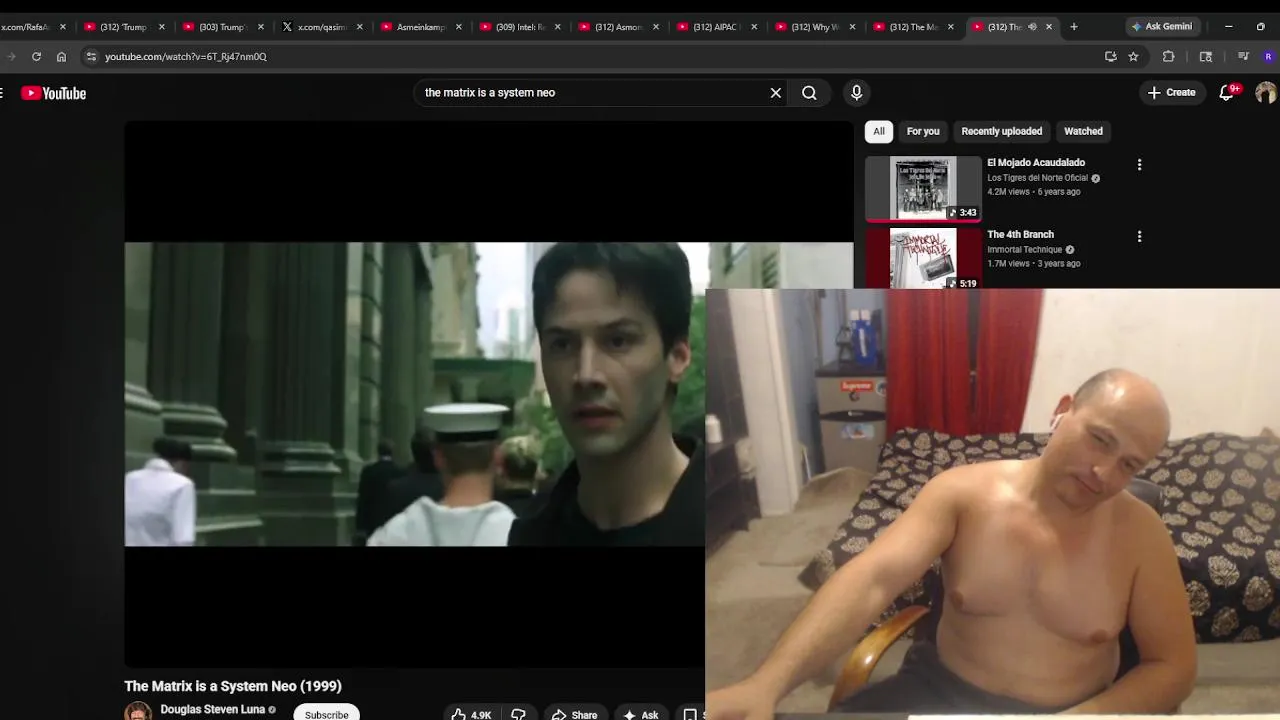Open YouTube notifications bell
The width and height of the screenshot is (1280, 720).
(1227, 93)
